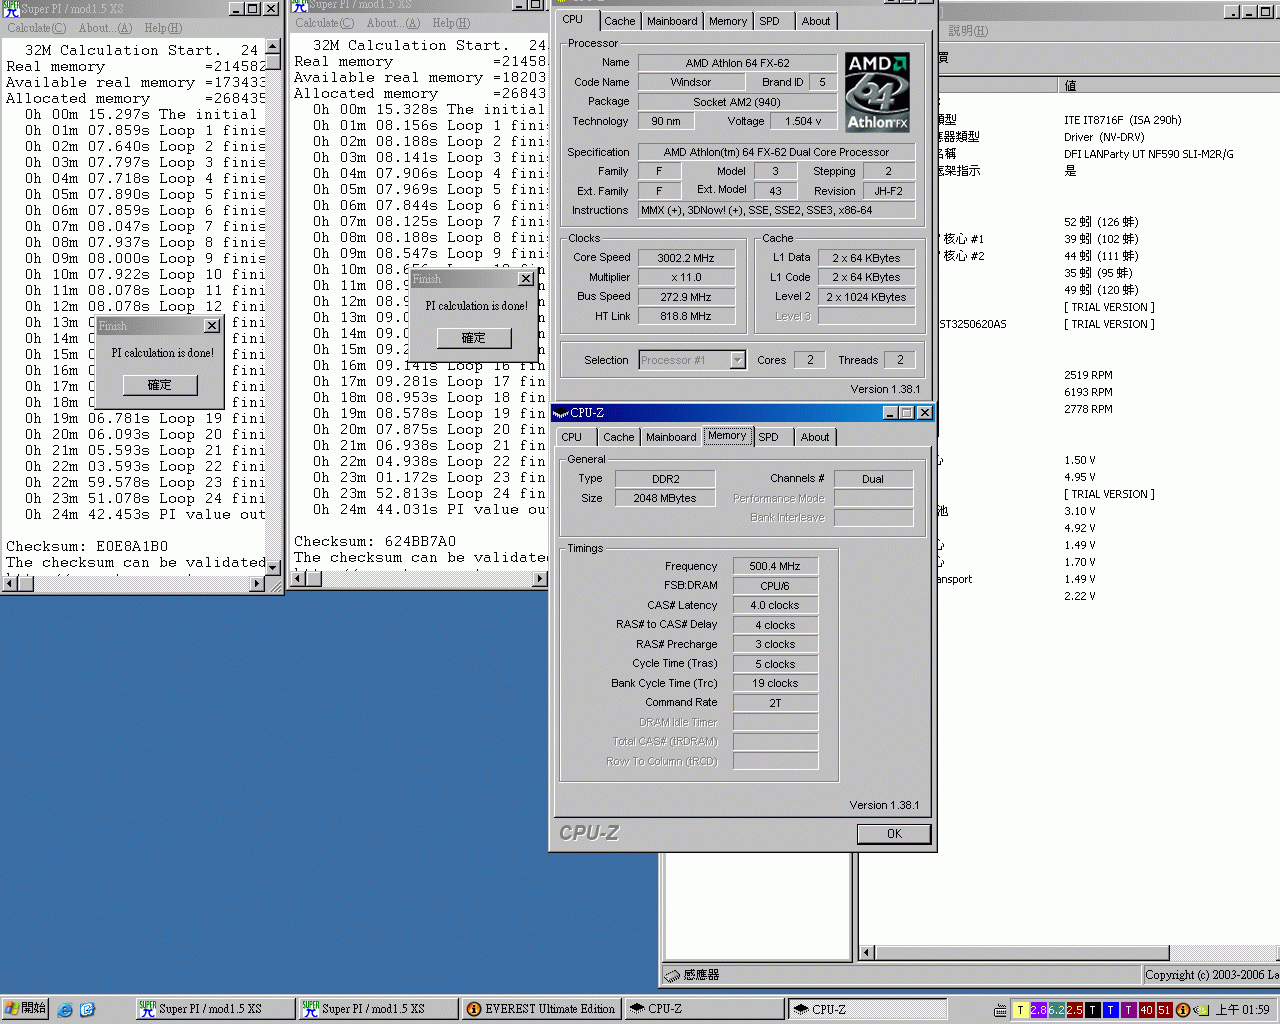1280x1024 pixels.
Task: Click the yellow T tray icon
Action: (1020, 1010)
